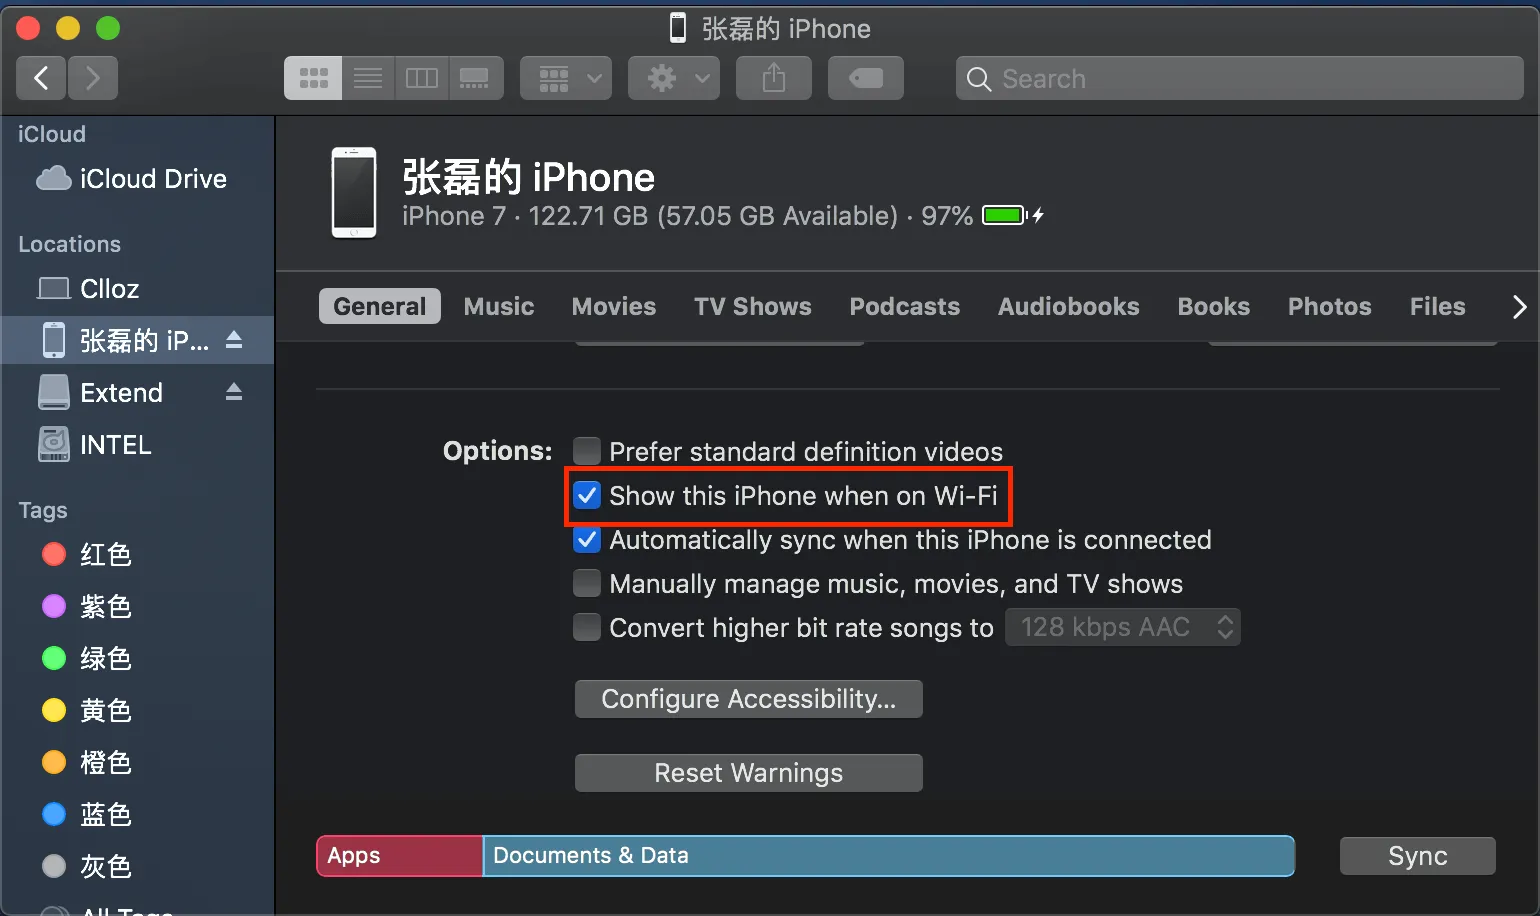Enable Prefer standard definition videos
The image size is (1540, 916).
[x=587, y=451]
